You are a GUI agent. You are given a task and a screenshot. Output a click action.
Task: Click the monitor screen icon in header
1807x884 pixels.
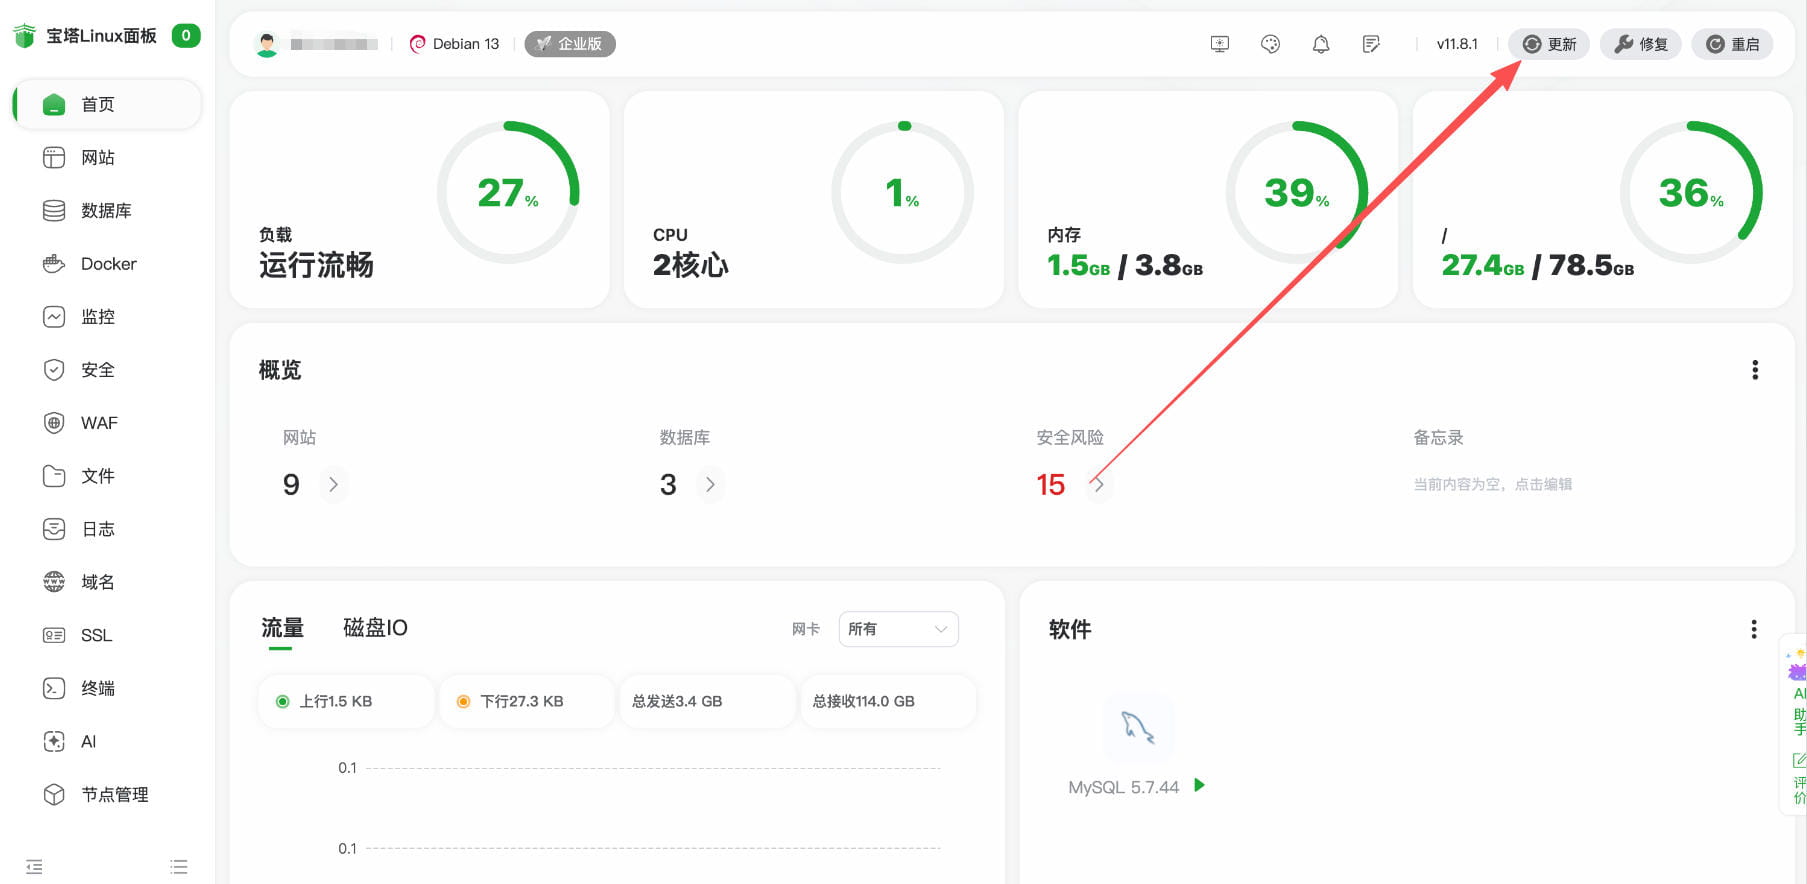[x=1220, y=44]
